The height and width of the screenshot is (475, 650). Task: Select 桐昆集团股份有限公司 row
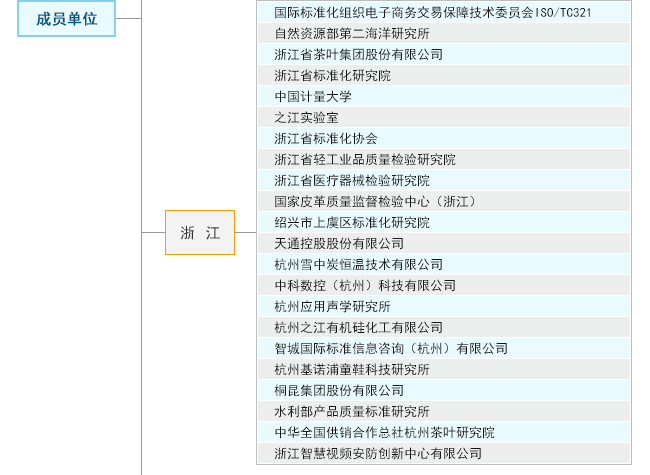(339, 391)
